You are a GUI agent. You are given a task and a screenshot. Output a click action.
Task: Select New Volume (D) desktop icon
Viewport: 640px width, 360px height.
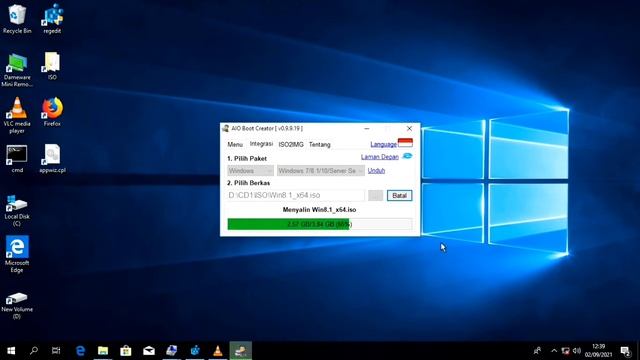(x=17, y=305)
